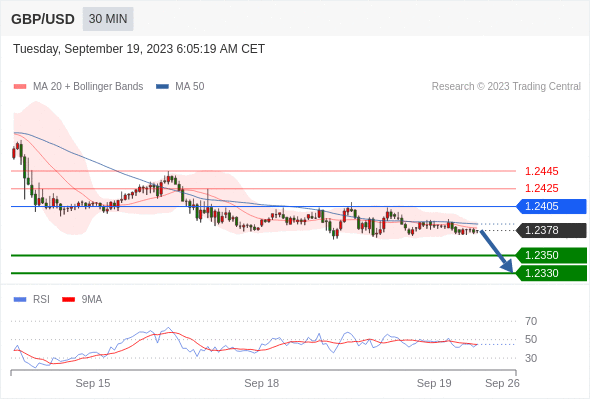Select the green 1.2330 support tag

coord(552,273)
